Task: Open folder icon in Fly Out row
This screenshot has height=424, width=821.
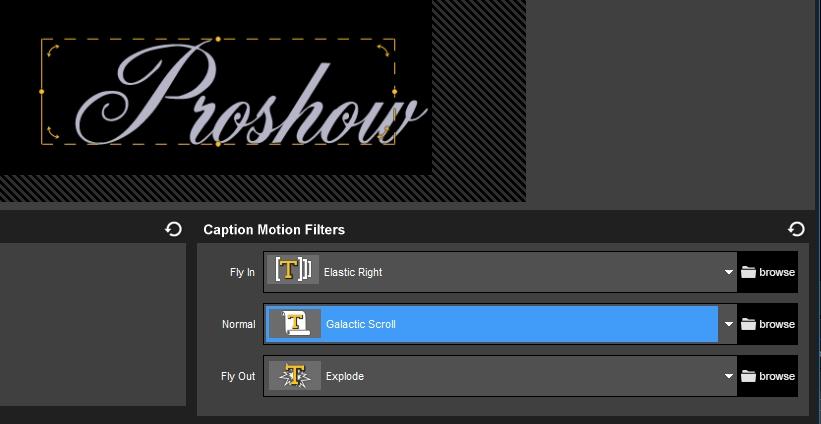Action: 748,376
